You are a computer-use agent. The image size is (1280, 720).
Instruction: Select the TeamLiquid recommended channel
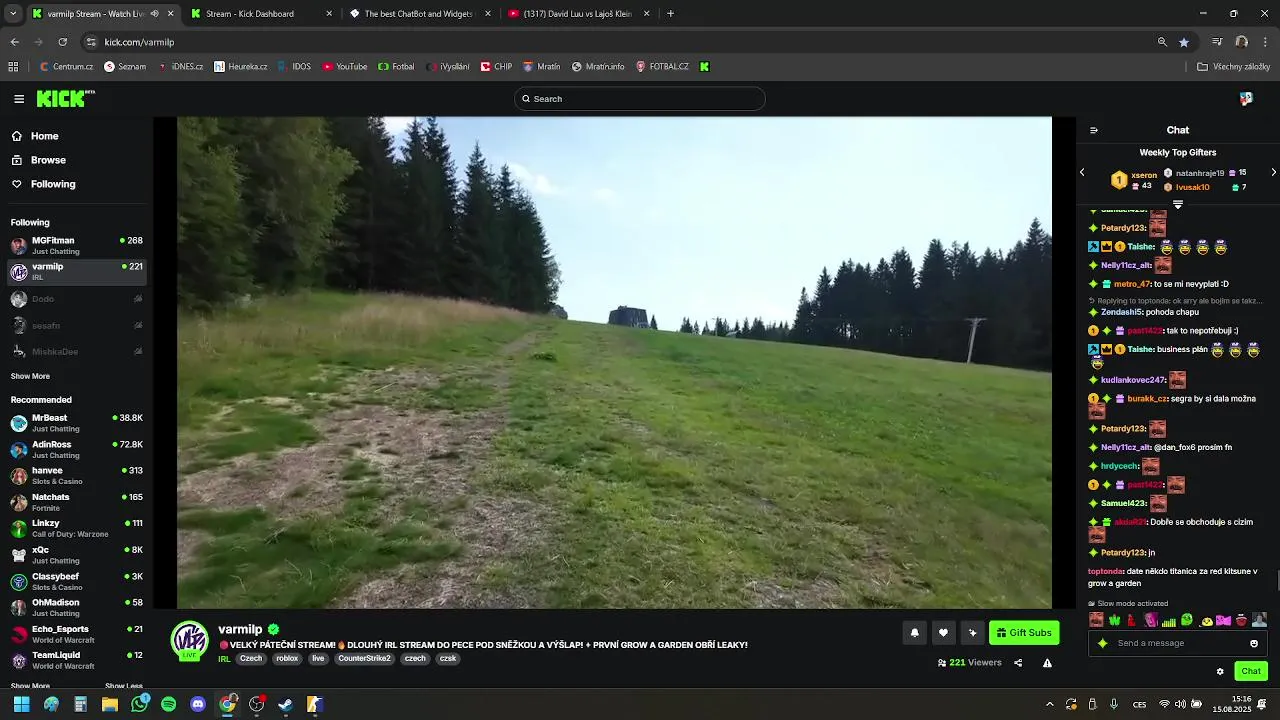click(x=76, y=660)
